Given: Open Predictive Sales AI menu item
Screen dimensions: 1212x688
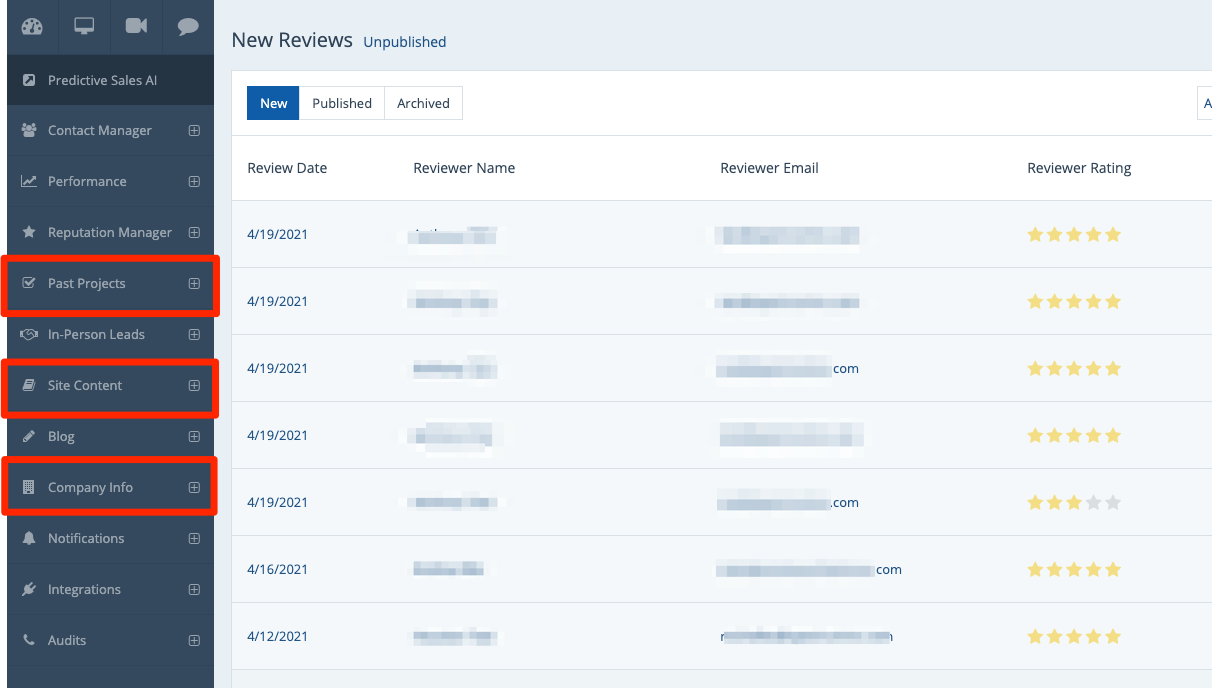Looking at the screenshot, I should click(x=102, y=80).
